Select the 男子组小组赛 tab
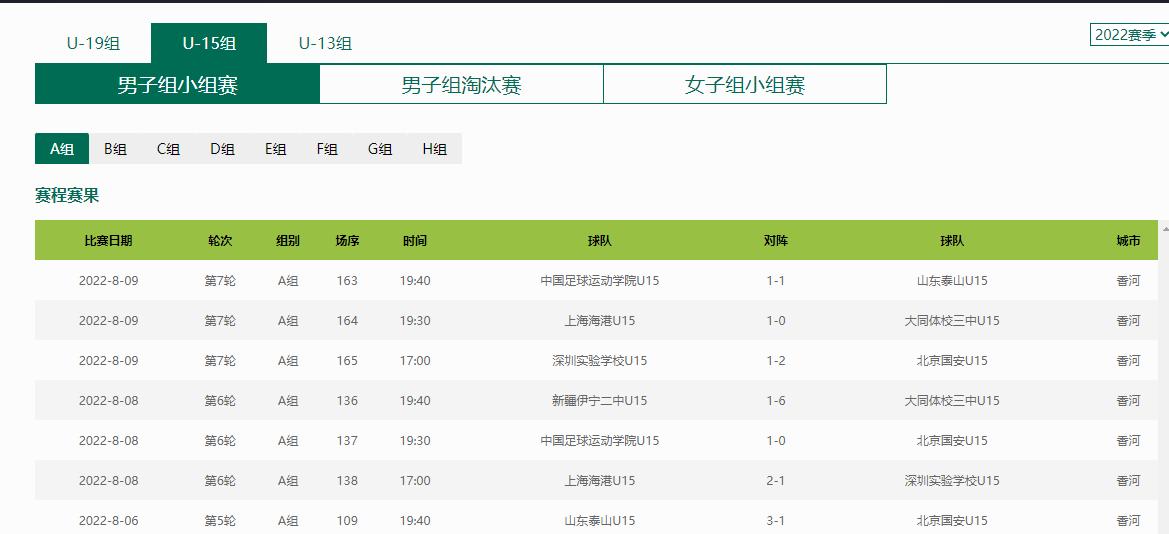Image resolution: width=1169 pixels, height=534 pixels. click(x=177, y=84)
